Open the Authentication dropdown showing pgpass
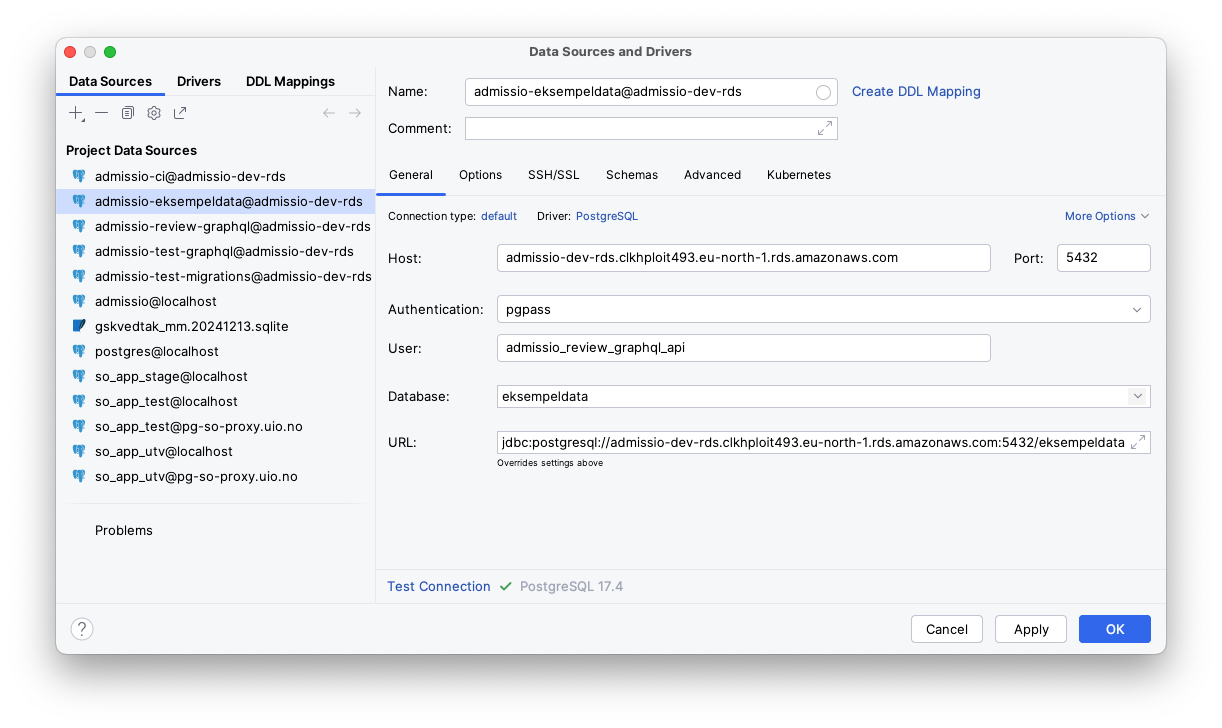The height and width of the screenshot is (728, 1222). [1137, 309]
